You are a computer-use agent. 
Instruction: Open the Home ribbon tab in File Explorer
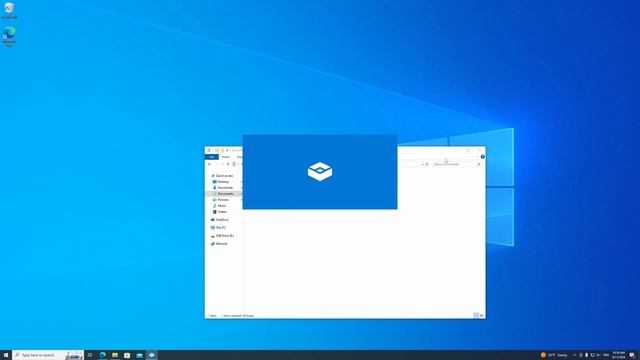pos(226,157)
